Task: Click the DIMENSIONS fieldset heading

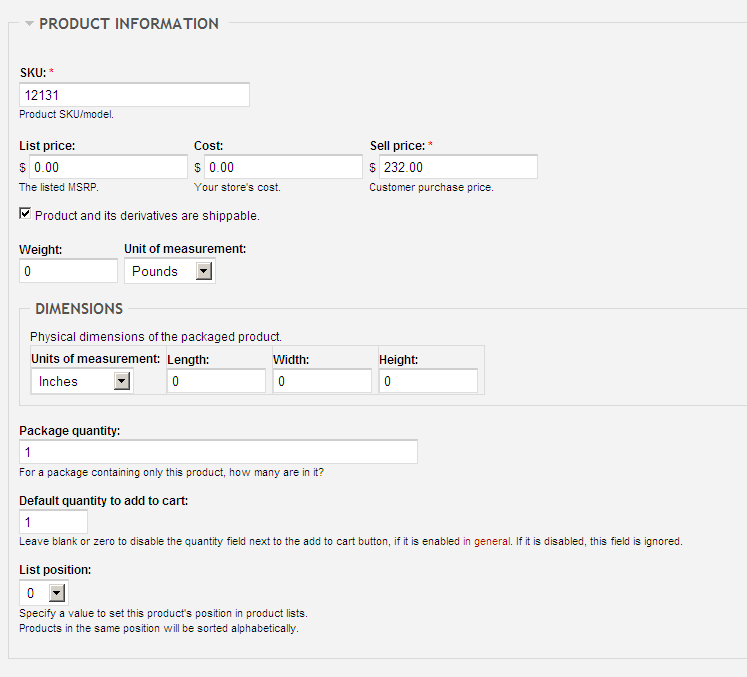Action: (x=79, y=308)
